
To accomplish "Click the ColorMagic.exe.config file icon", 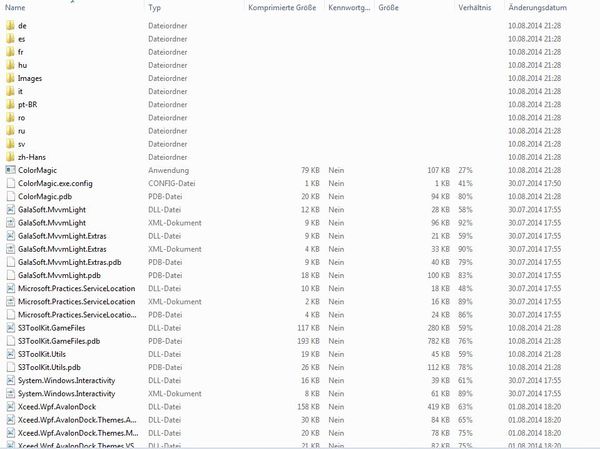I will [x=10, y=183].
